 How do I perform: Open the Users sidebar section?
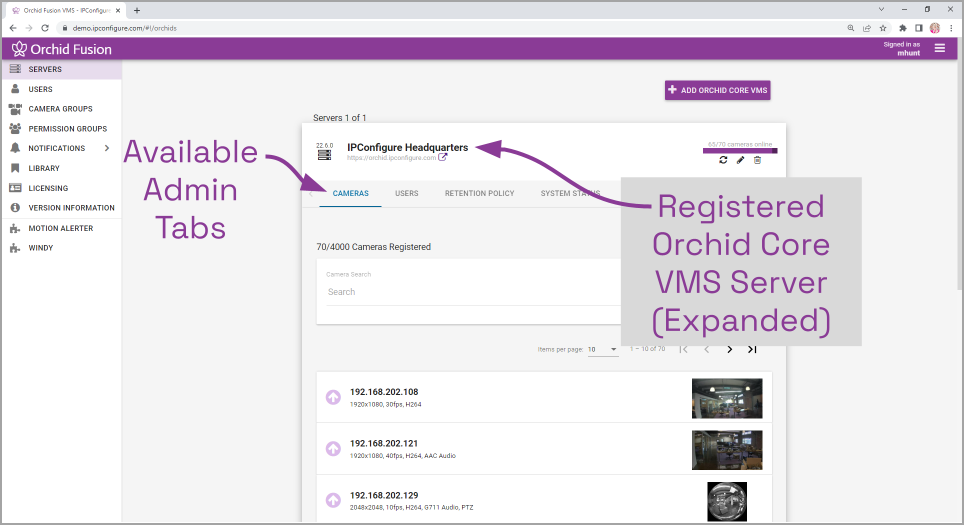(61, 89)
